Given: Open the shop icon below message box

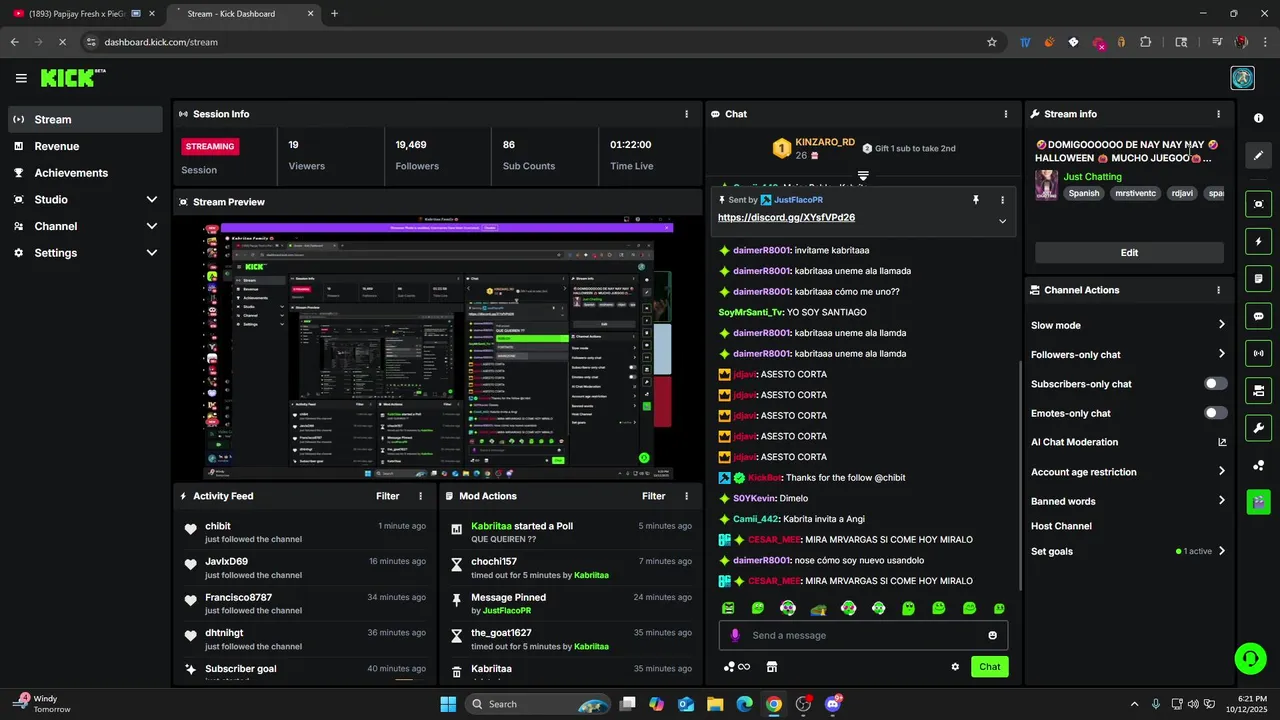Looking at the screenshot, I should [x=771, y=667].
